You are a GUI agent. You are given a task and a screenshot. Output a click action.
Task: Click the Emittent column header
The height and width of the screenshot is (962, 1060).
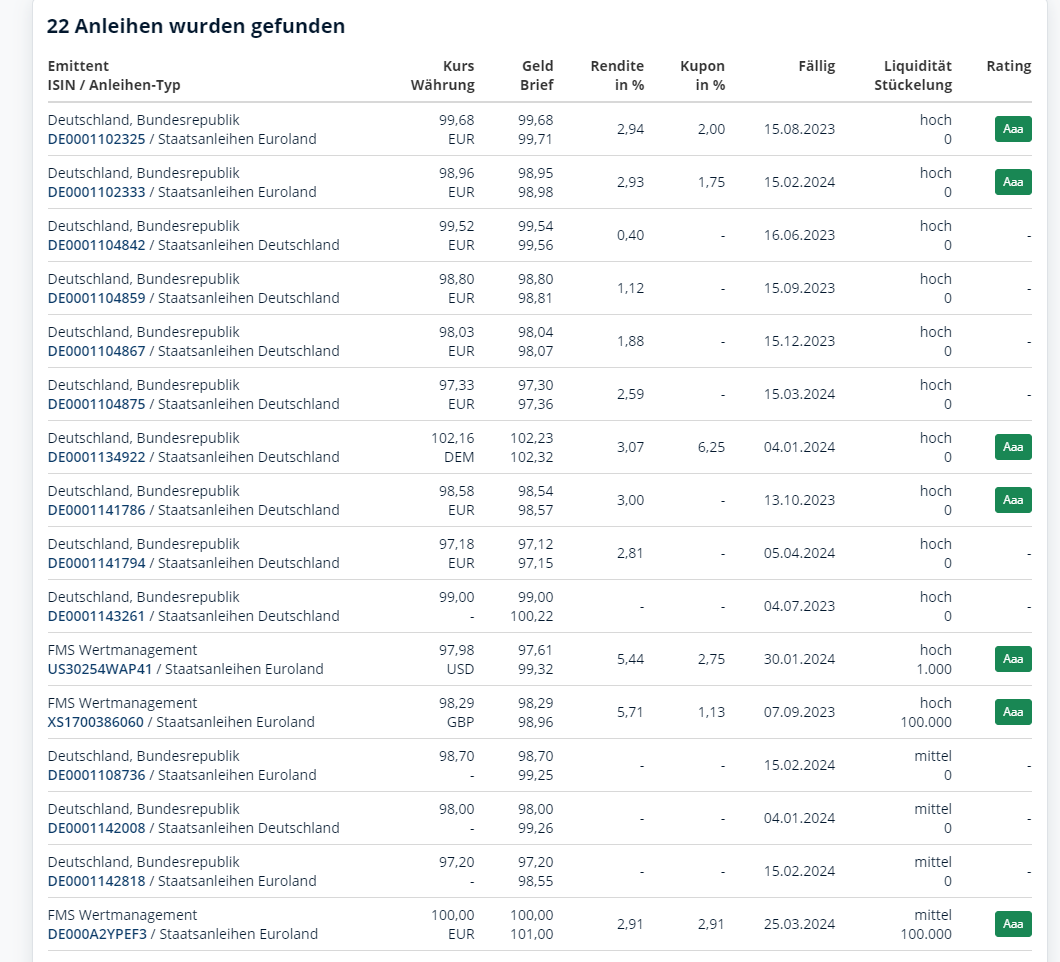(78, 66)
